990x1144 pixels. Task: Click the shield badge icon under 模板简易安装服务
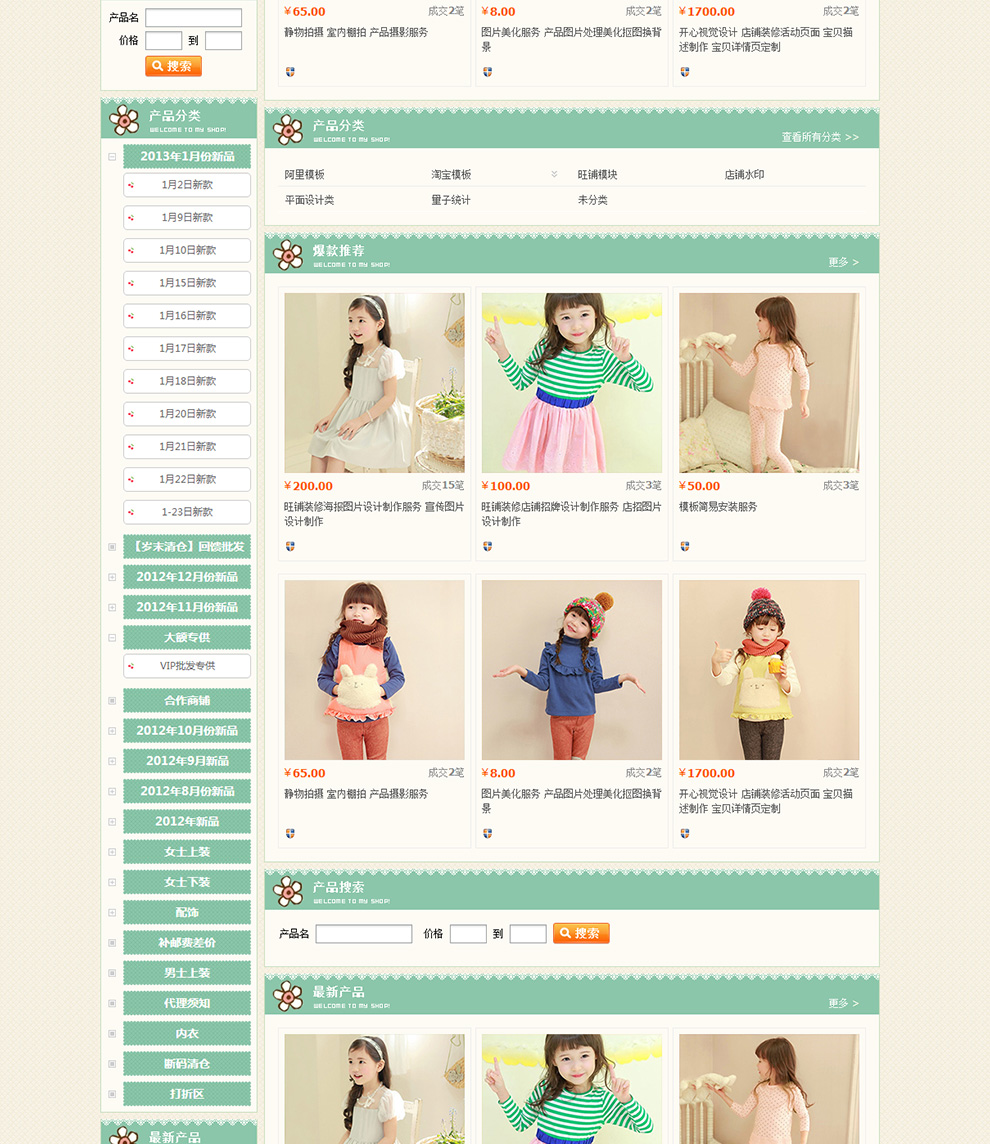(x=684, y=546)
